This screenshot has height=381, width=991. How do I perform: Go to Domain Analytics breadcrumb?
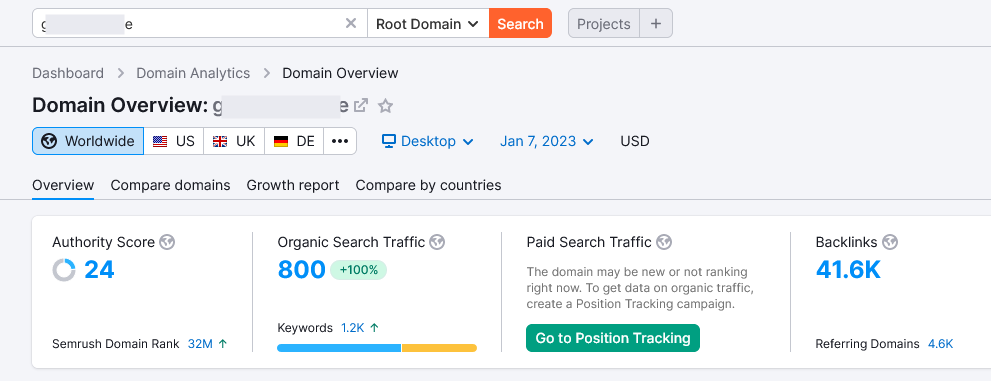[x=193, y=73]
